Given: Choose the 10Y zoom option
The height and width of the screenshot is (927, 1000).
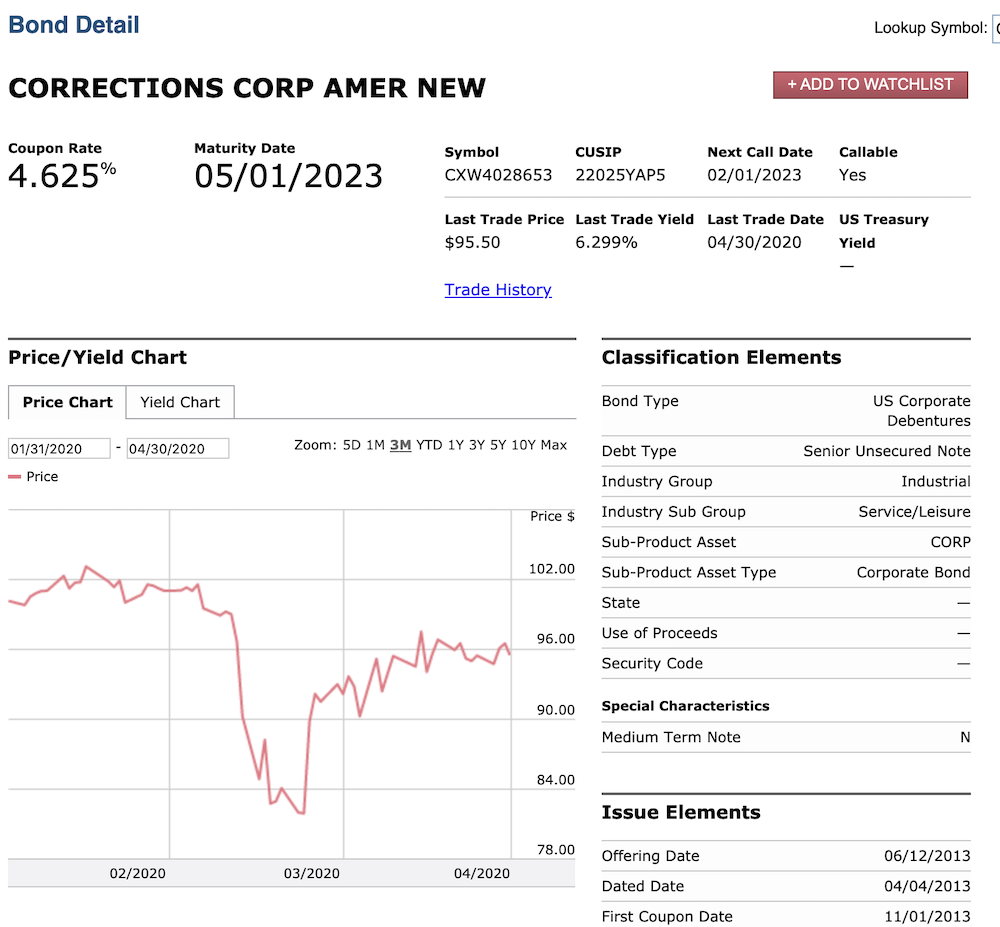Looking at the screenshot, I should pos(523,445).
